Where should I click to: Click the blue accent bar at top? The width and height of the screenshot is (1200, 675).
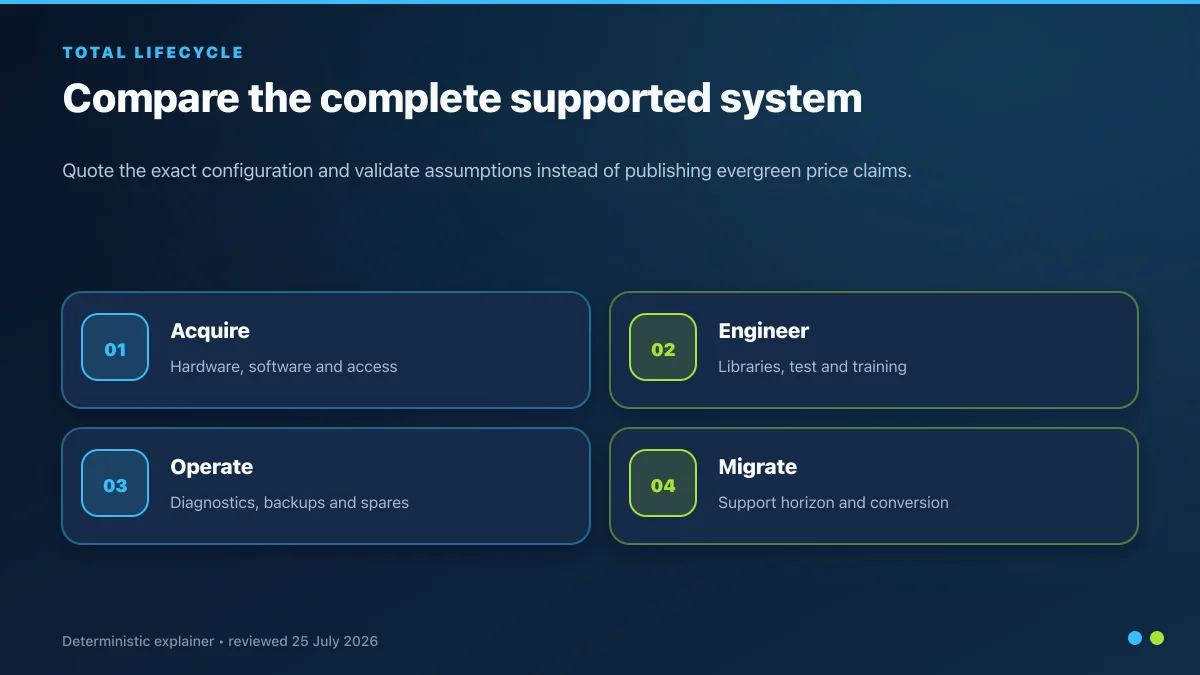coord(600,2)
